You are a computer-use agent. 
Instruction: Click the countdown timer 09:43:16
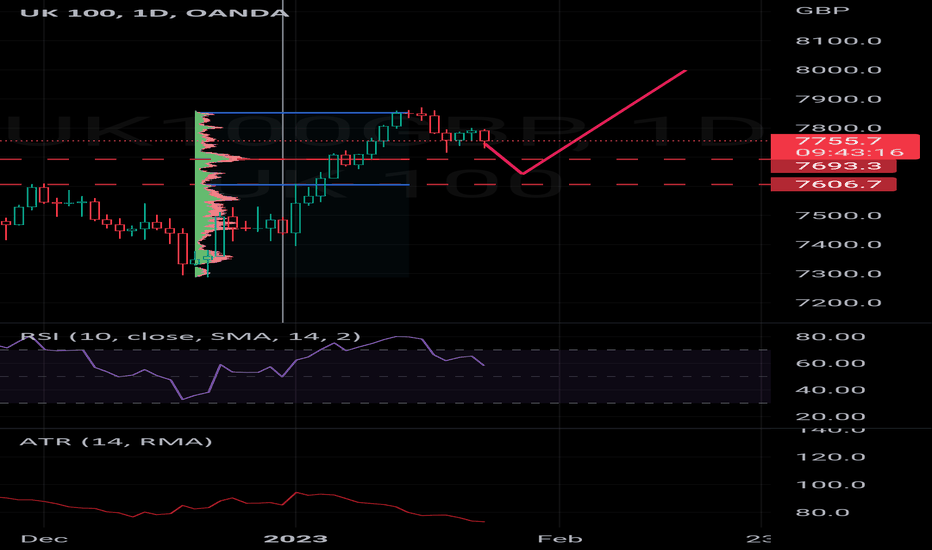(849, 152)
